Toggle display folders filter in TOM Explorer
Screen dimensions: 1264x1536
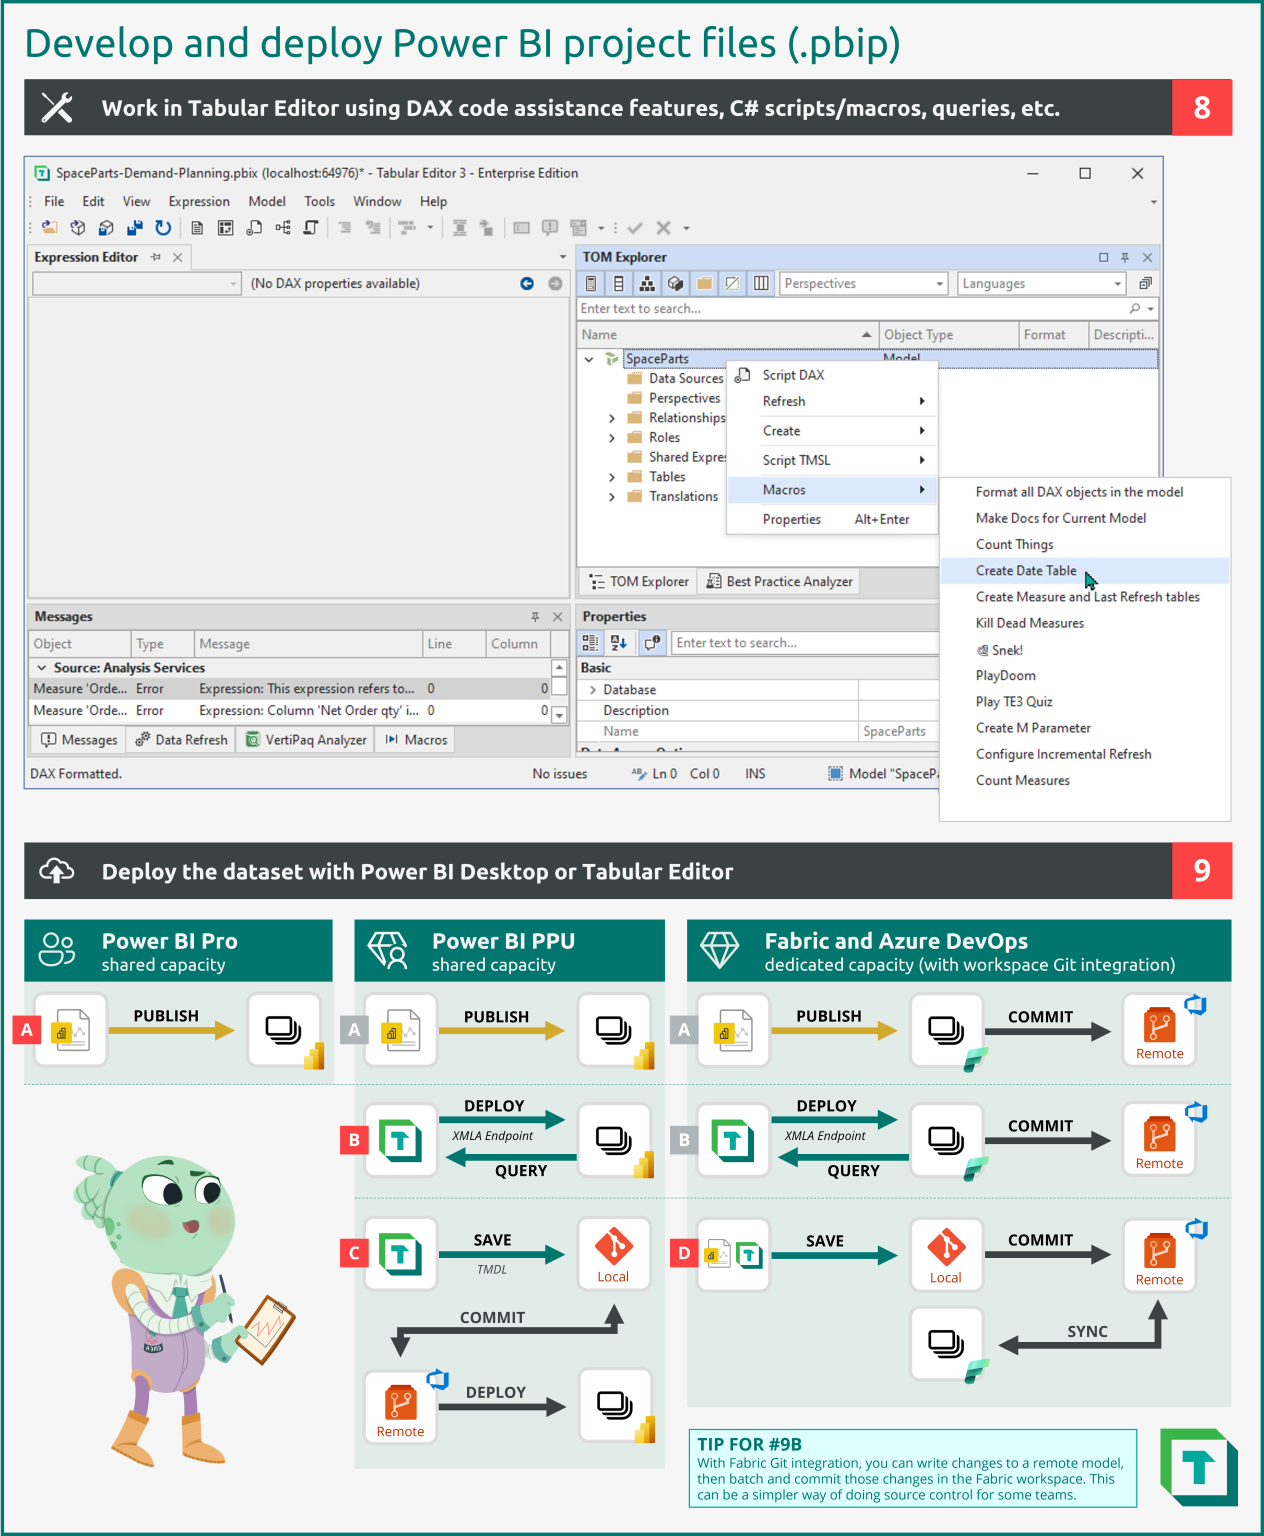(x=704, y=284)
